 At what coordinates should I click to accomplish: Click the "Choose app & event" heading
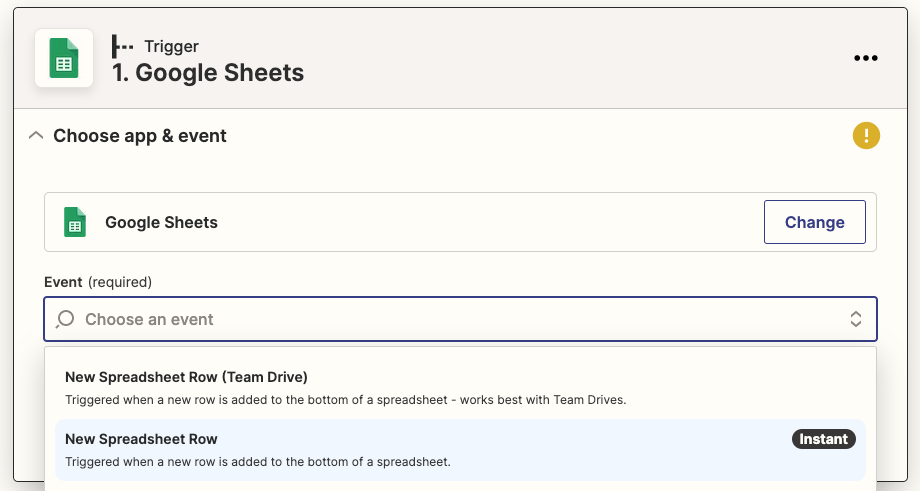coord(140,136)
